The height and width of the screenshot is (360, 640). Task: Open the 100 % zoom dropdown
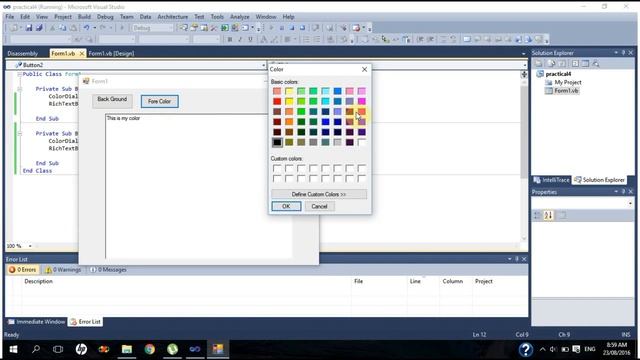(30, 246)
